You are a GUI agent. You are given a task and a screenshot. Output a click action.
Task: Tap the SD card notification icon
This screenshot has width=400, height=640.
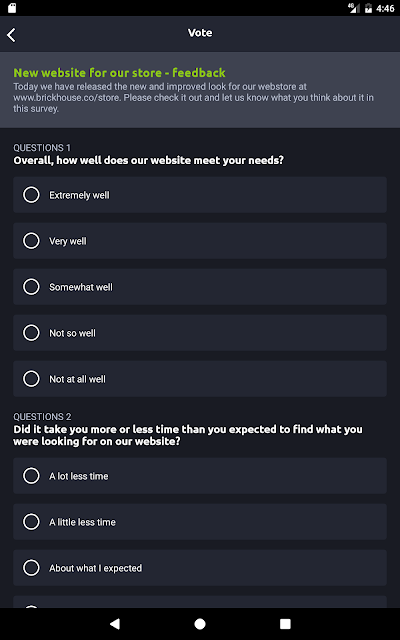pos(12,8)
